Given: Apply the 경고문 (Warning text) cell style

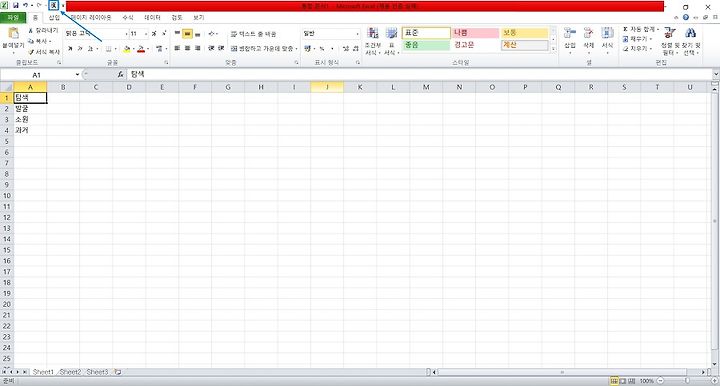Looking at the screenshot, I should pos(475,45).
